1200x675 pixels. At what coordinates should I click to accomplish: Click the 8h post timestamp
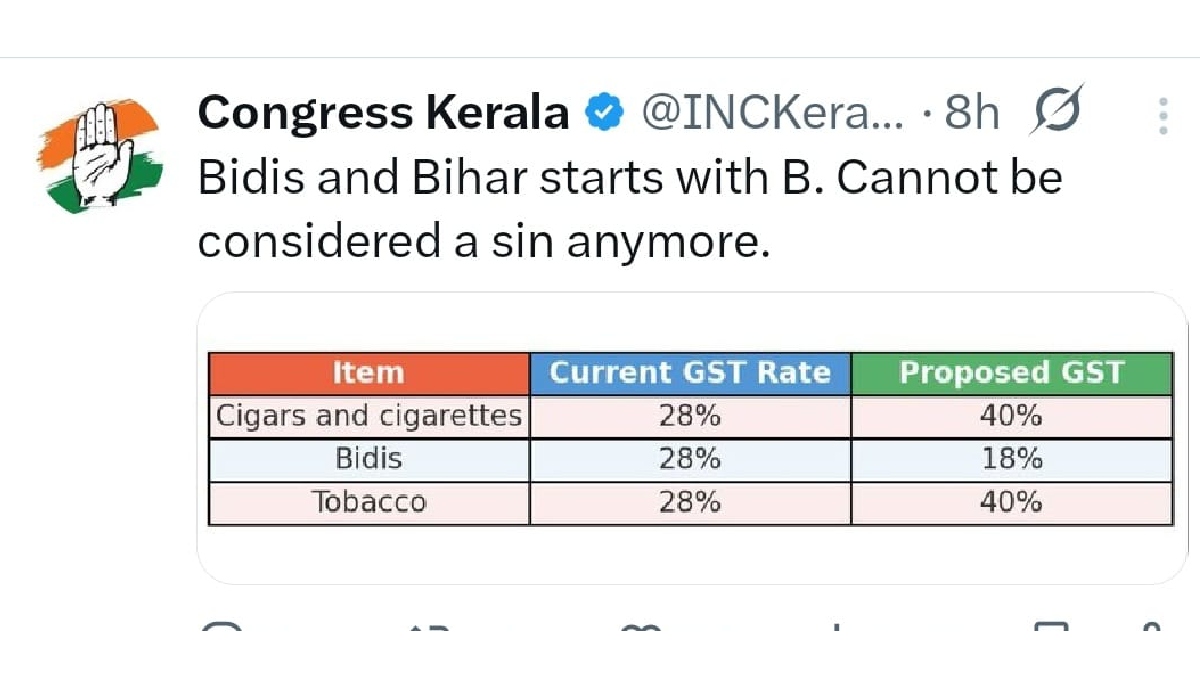click(x=971, y=114)
